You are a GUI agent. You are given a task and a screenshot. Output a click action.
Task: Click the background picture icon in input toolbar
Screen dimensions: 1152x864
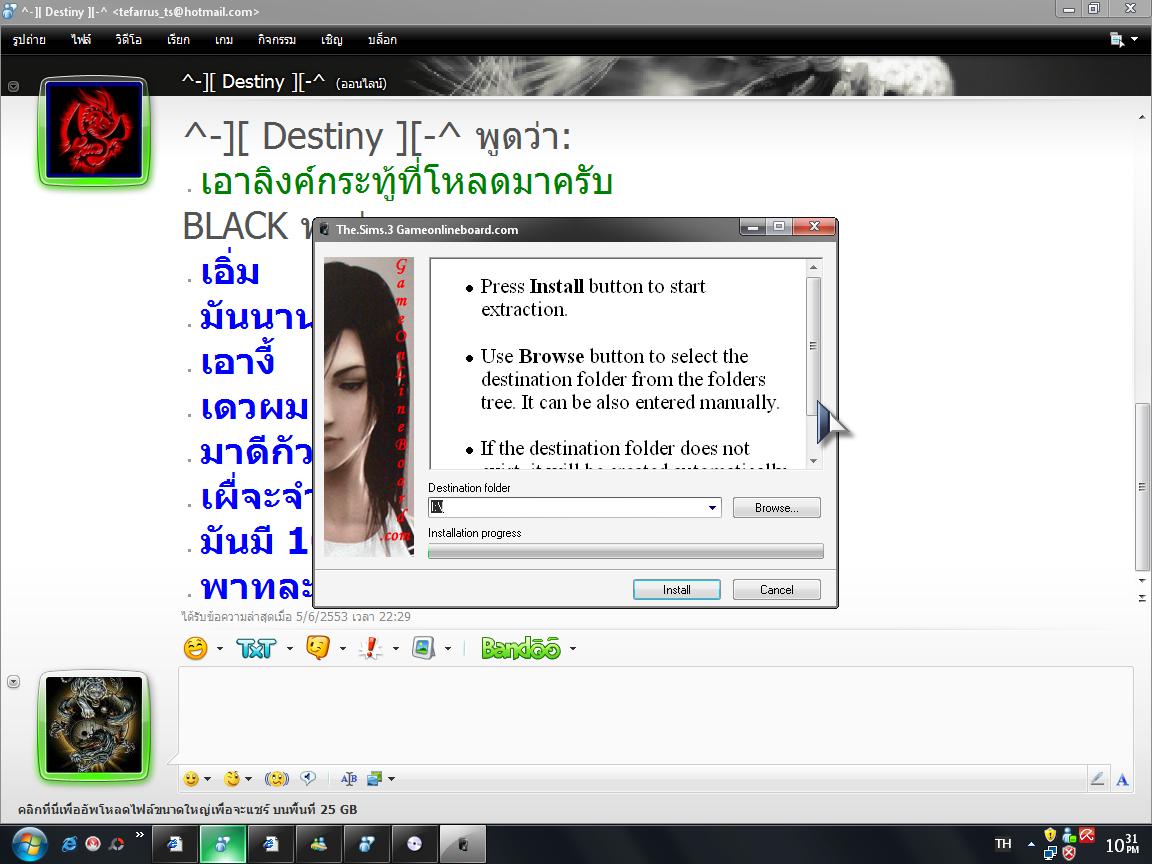pos(375,779)
